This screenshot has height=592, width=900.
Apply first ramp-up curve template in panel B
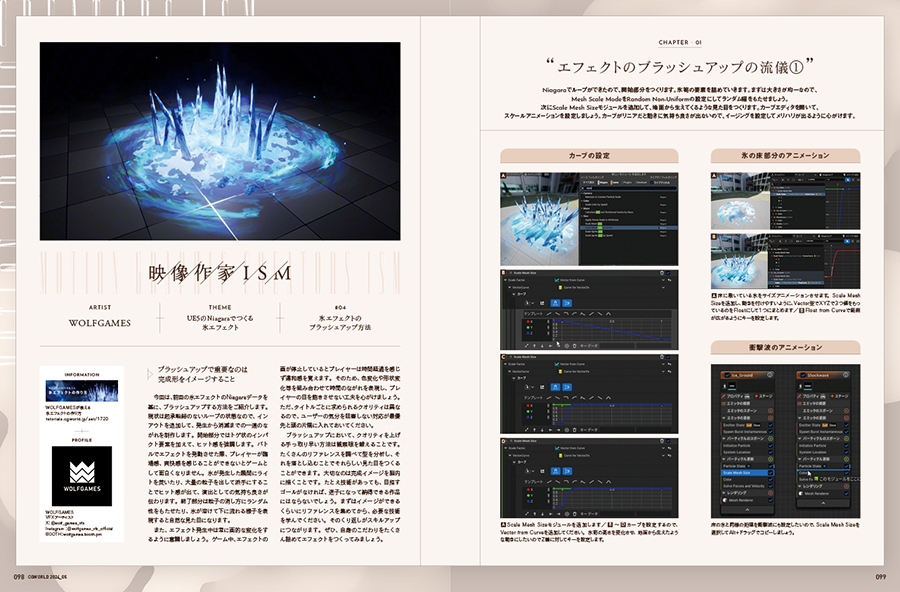549,314
